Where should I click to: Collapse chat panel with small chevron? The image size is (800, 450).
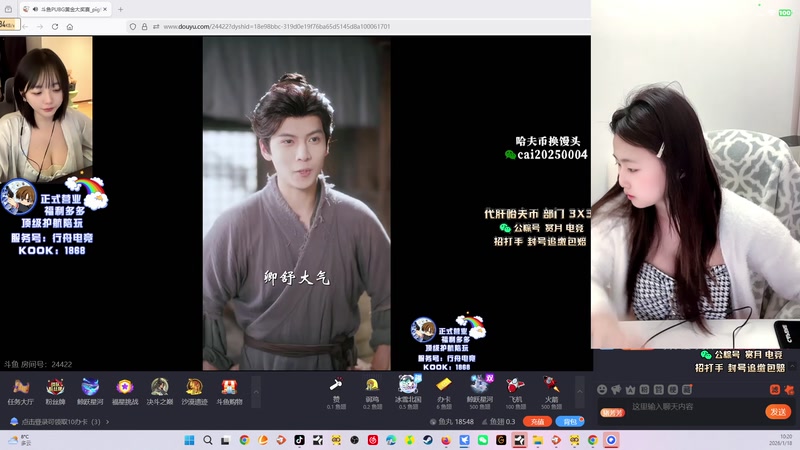(x=792, y=367)
